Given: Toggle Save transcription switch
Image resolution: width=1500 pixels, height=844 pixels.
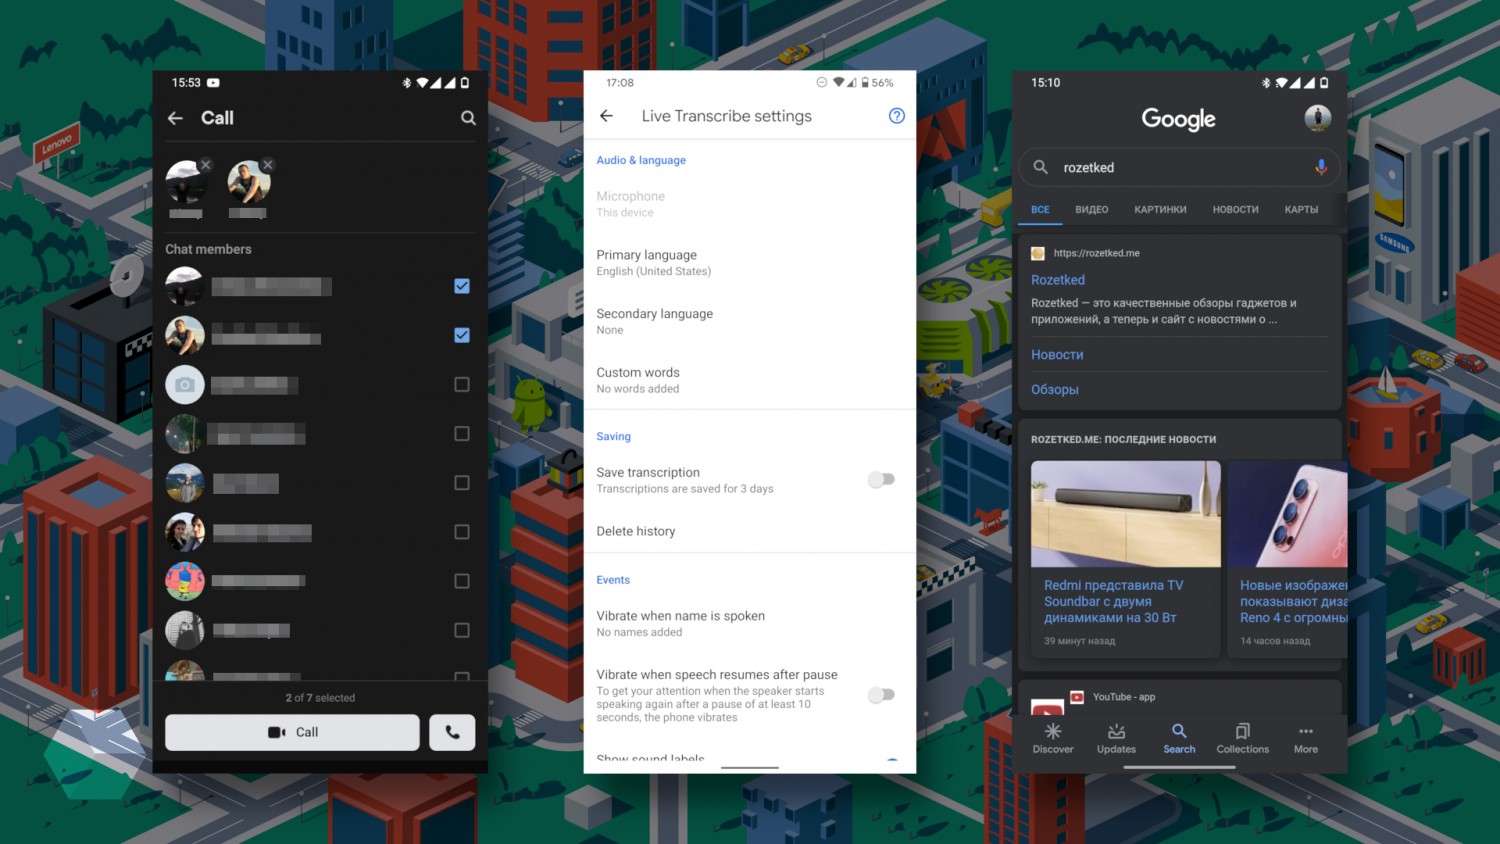Looking at the screenshot, I should (881, 480).
